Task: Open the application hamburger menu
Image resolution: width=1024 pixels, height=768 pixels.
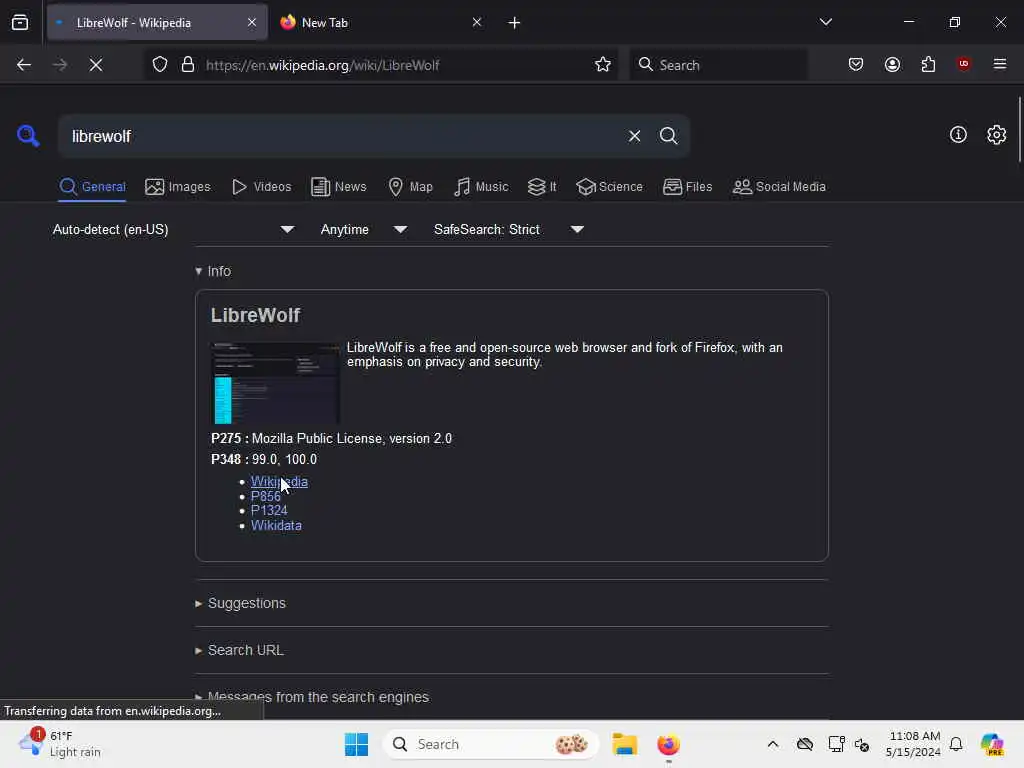Action: (999, 64)
